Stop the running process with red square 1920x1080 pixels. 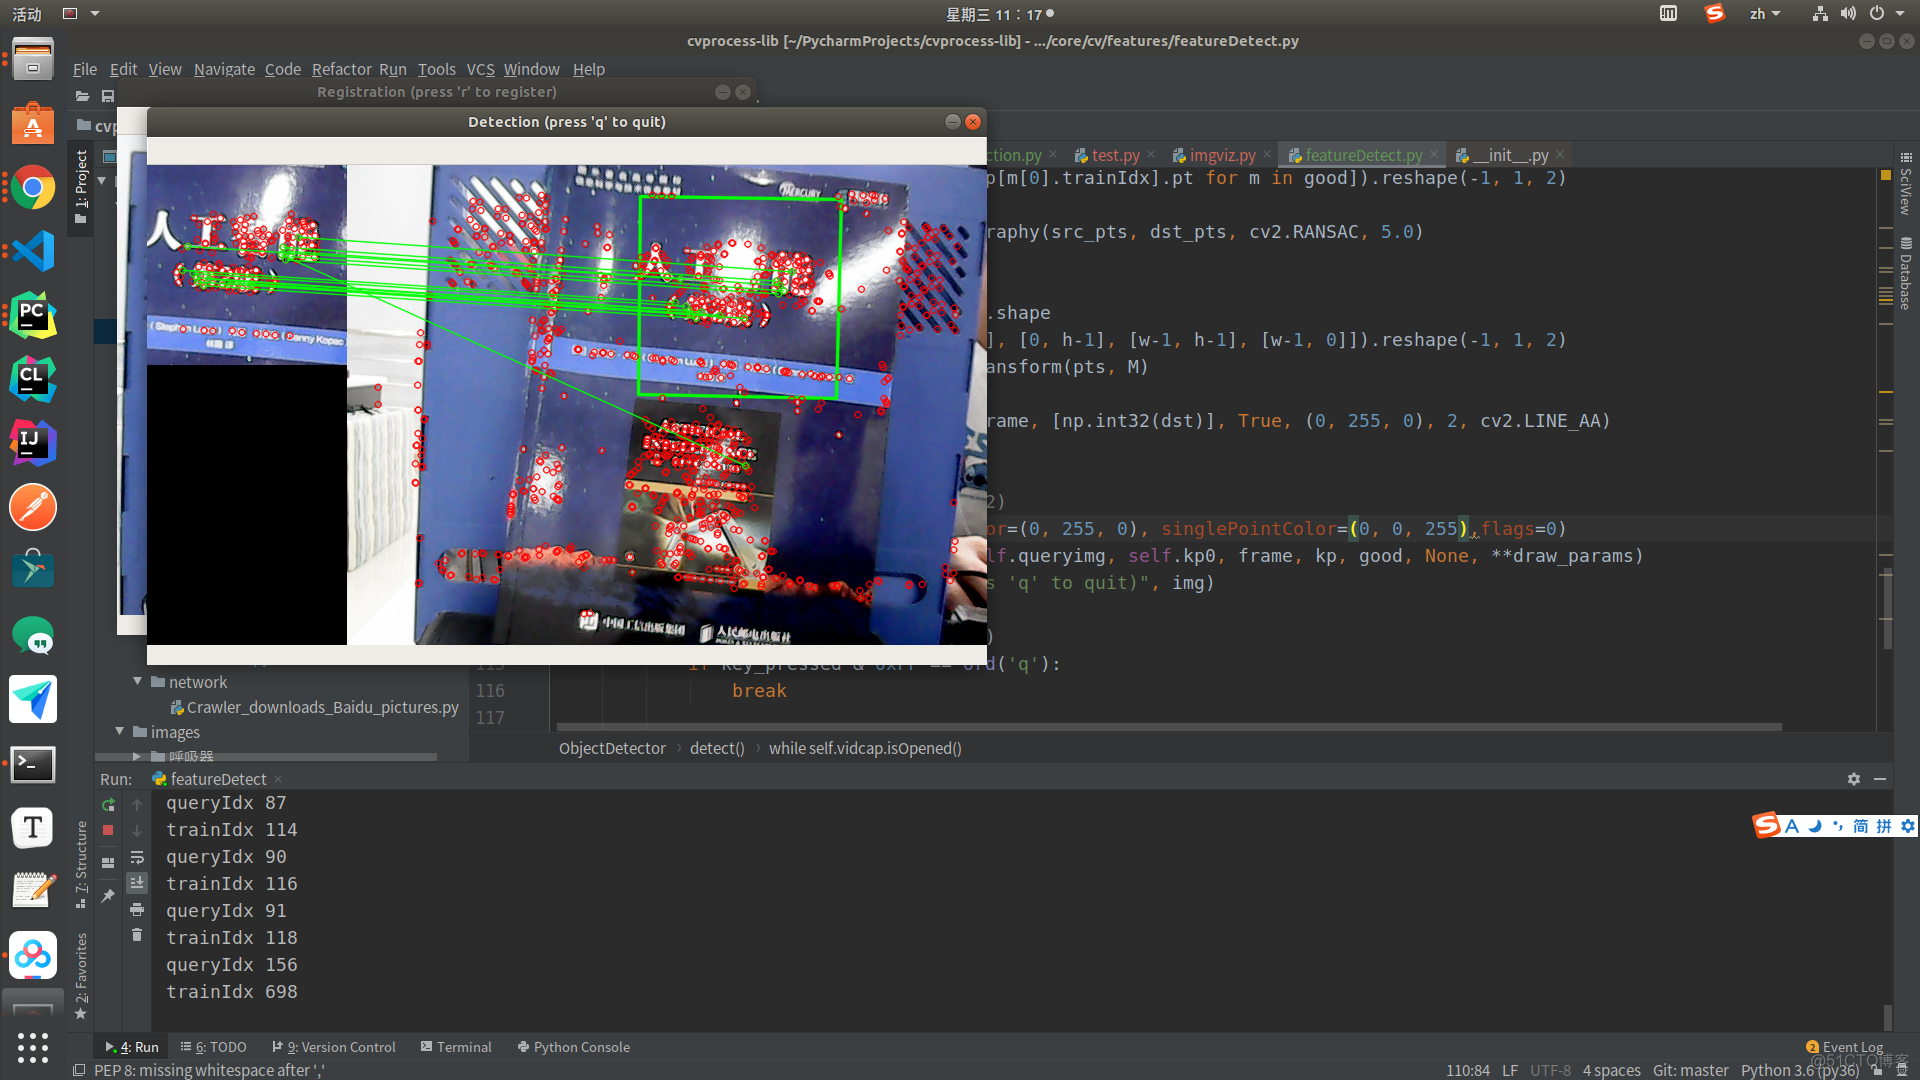click(108, 831)
